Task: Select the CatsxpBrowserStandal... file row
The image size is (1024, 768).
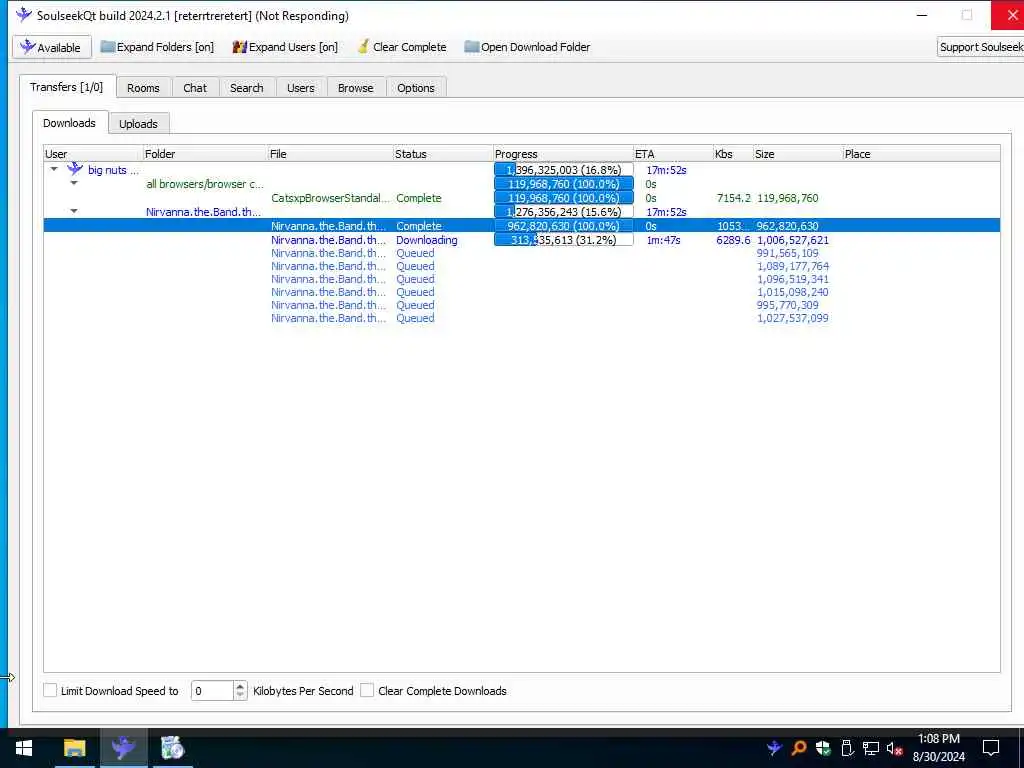Action: 522,198
